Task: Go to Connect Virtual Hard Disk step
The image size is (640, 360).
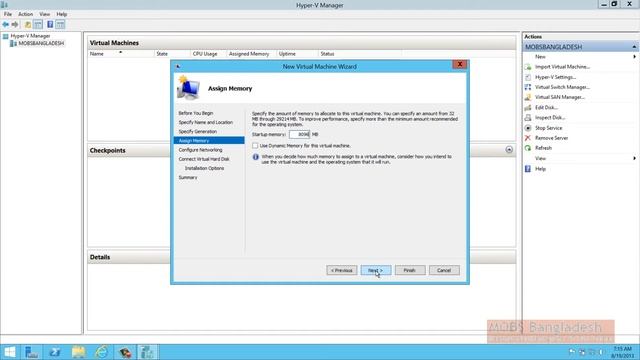Action: [204, 159]
